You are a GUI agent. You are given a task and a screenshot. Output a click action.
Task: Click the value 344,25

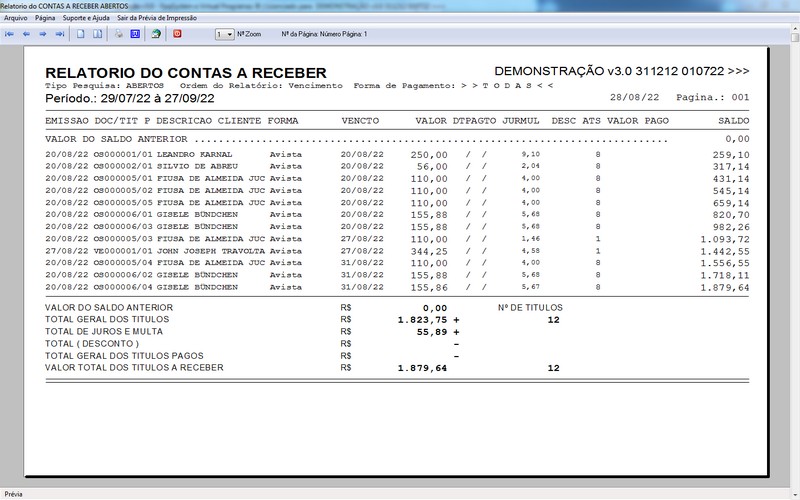pyautogui.click(x=429, y=251)
